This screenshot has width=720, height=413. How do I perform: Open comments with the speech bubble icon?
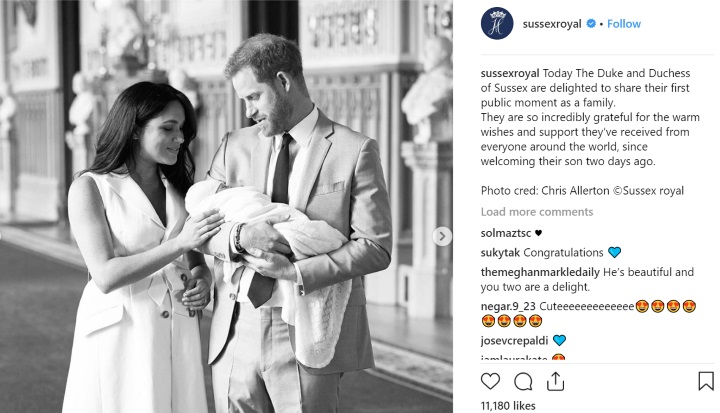[523, 381]
